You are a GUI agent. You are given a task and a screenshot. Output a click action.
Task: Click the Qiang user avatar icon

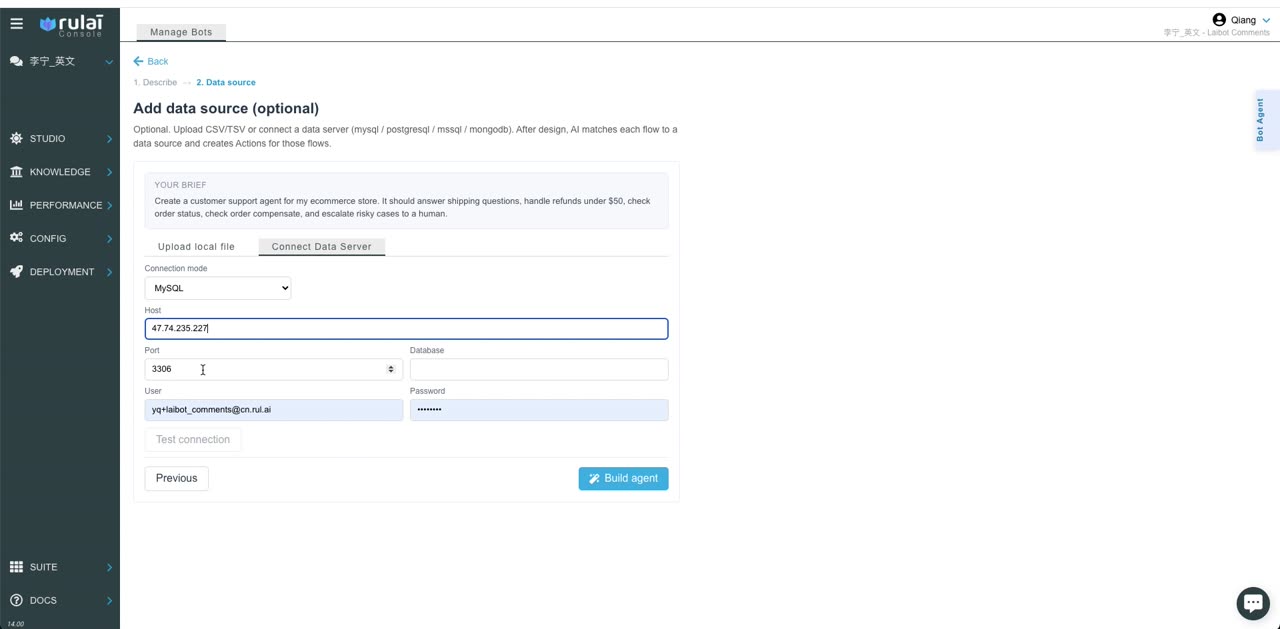pyautogui.click(x=1219, y=20)
